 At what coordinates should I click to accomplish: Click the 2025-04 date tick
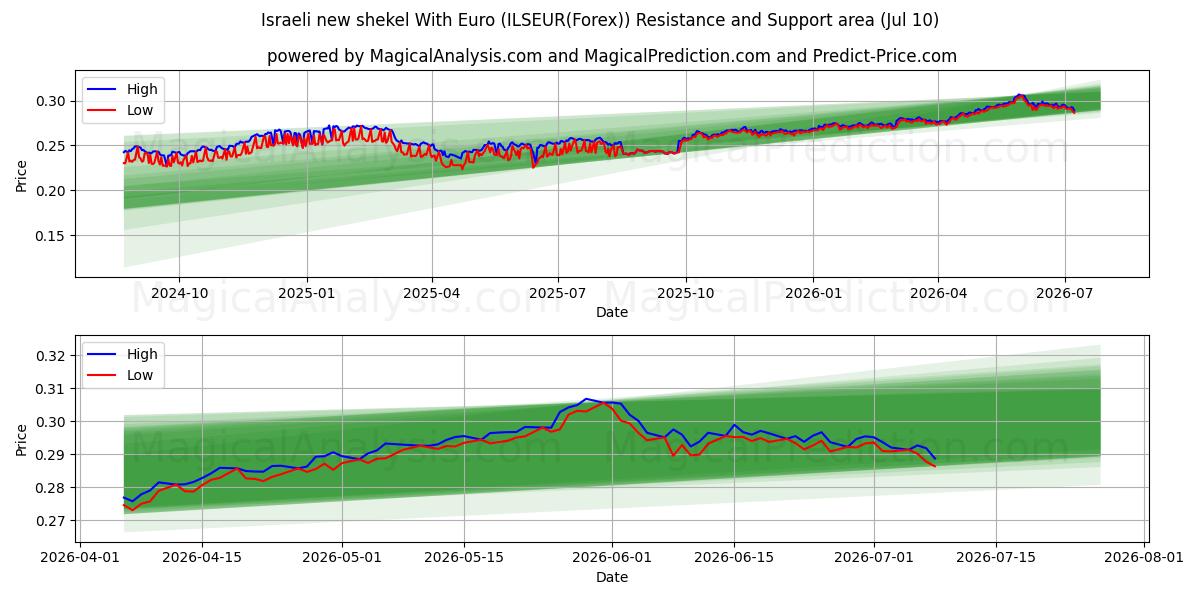pos(432,292)
